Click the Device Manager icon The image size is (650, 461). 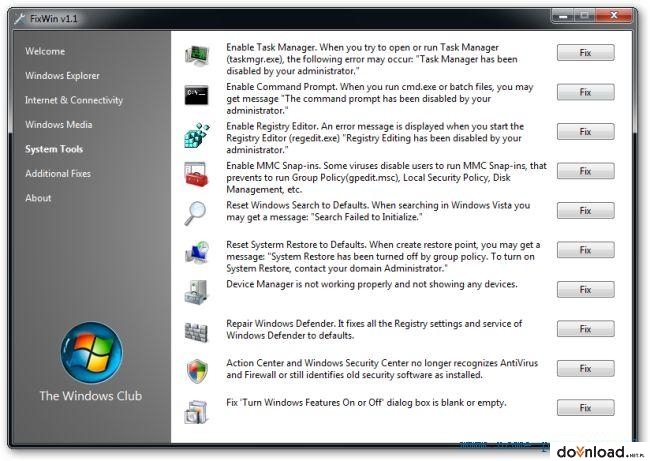click(x=196, y=293)
